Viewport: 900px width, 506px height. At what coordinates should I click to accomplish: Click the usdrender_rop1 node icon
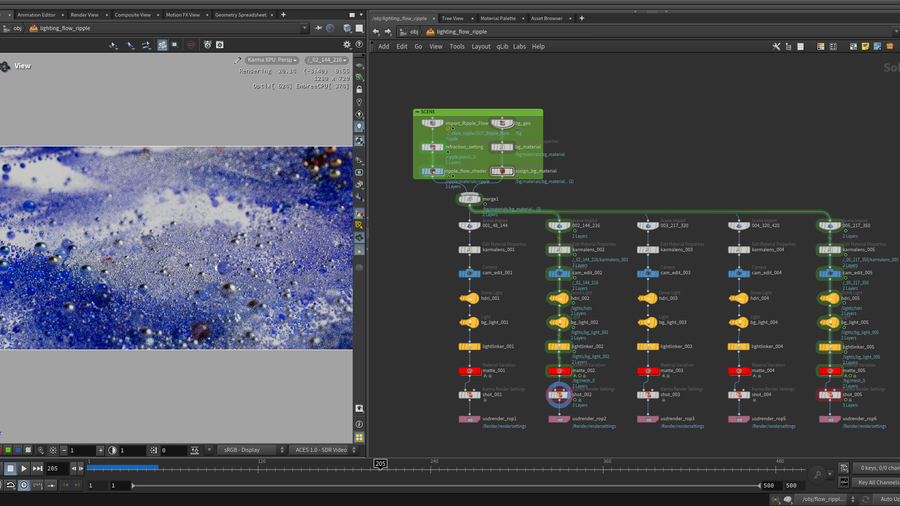click(x=470, y=418)
